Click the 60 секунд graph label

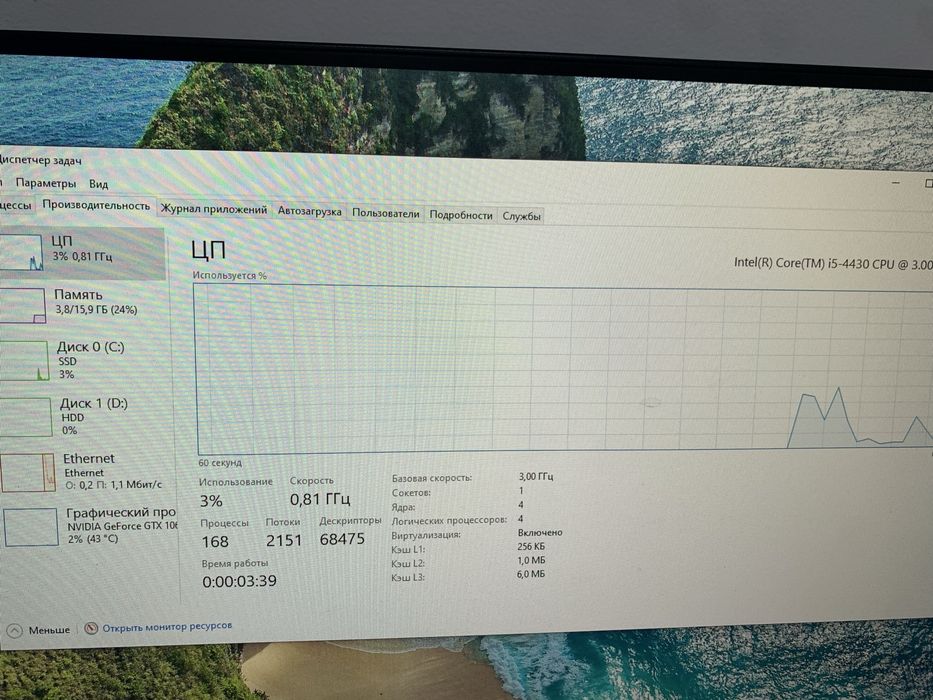[220, 462]
